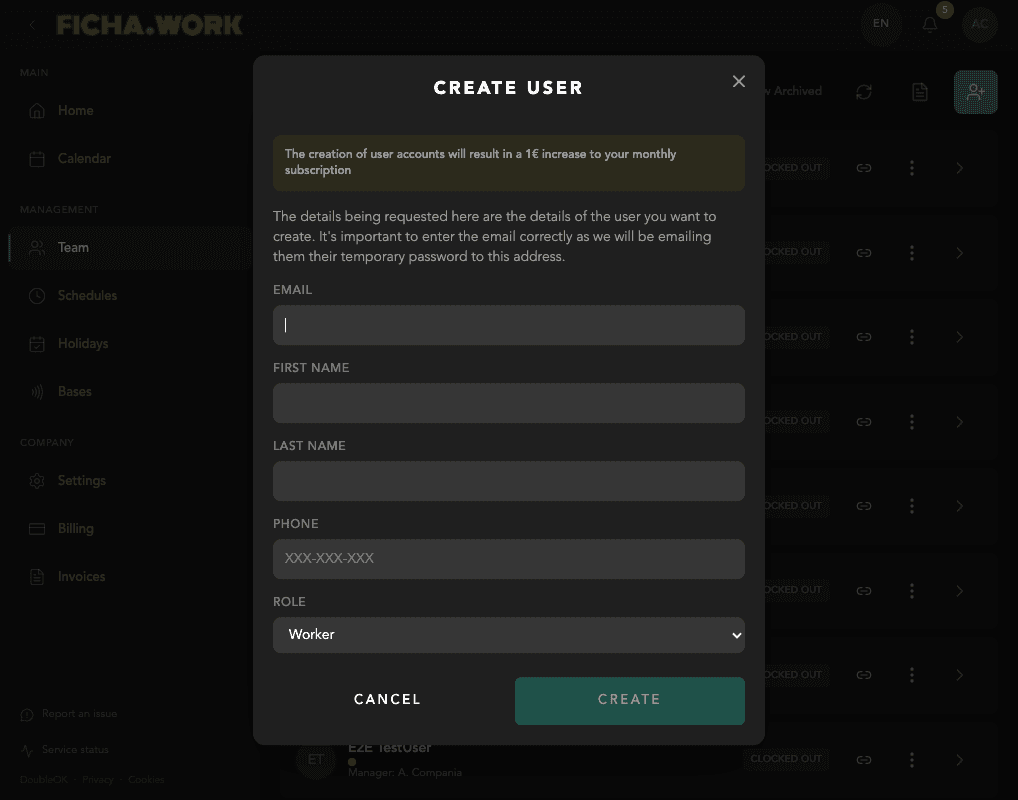This screenshot has width=1018, height=800.
Task: Open the AC account avatar
Action: point(980,24)
